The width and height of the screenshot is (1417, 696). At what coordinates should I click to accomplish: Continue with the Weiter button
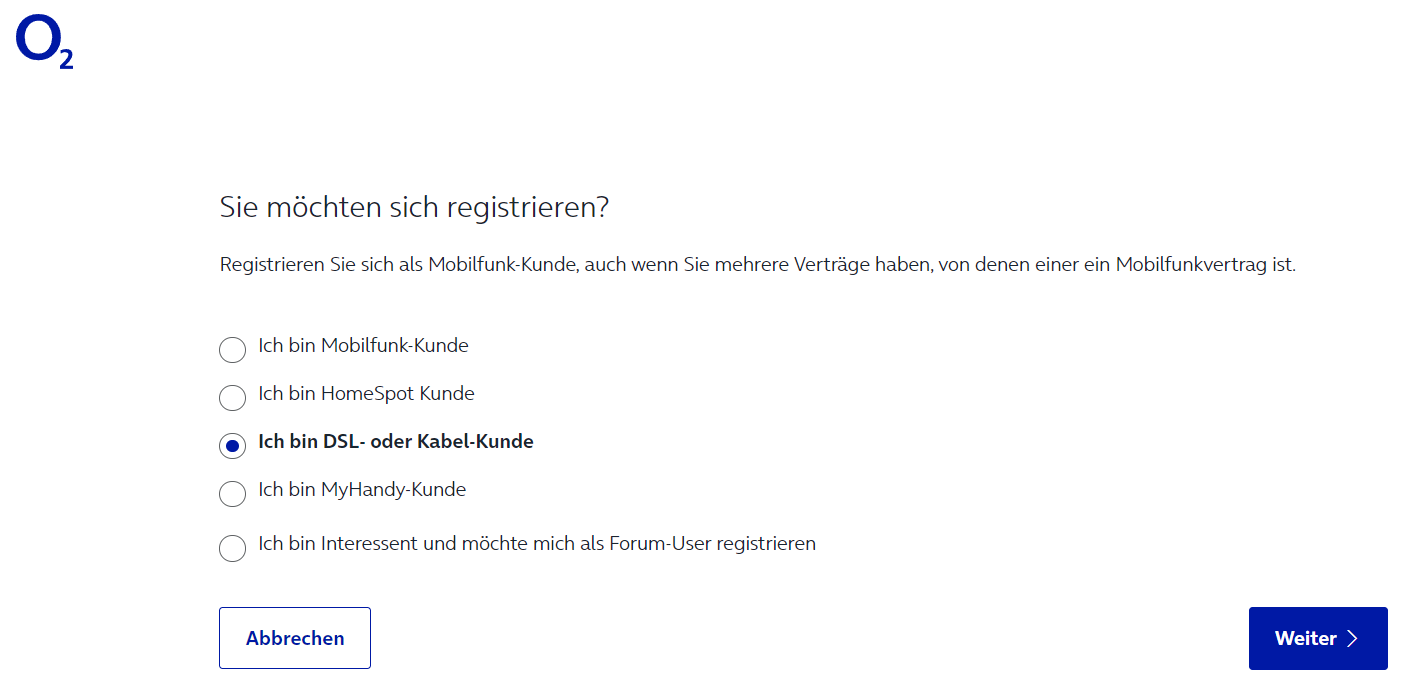point(1318,638)
